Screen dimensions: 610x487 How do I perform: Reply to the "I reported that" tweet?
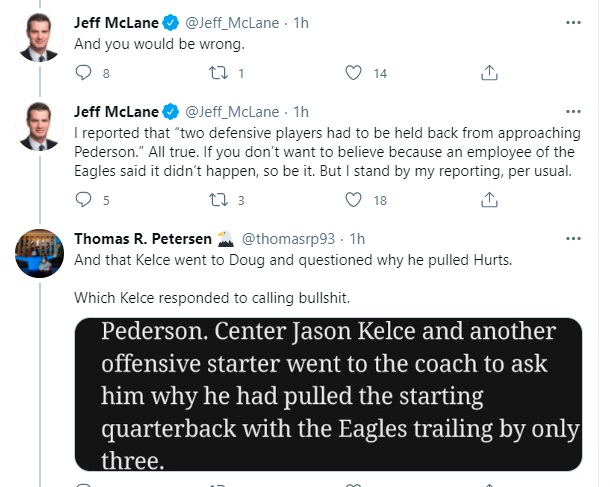pos(83,200)
